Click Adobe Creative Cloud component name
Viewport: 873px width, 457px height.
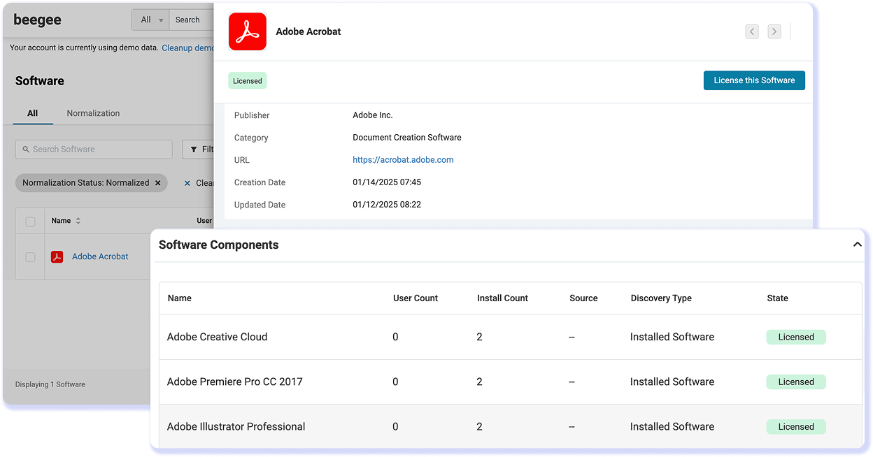217,337
